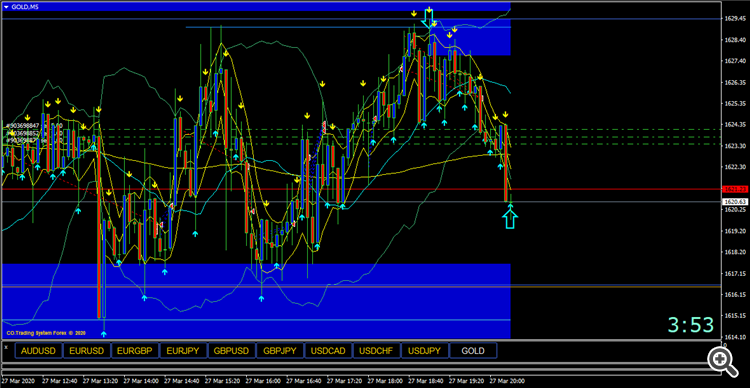The height and width of the screenshot is (388, 750).
Task: Select the GOLD symbol button
Action: pos(473,351)
